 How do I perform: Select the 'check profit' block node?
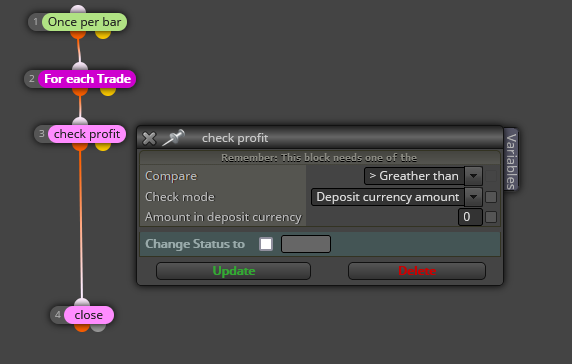tap(87, 134)
